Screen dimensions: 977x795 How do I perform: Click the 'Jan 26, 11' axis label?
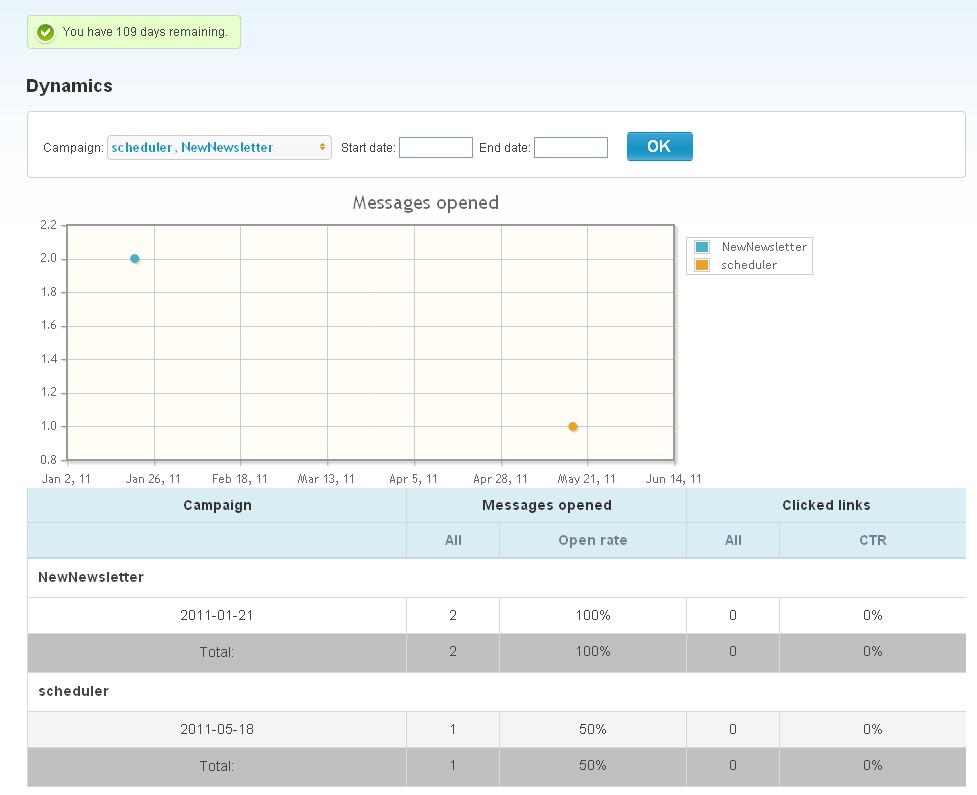click(153, 479)
